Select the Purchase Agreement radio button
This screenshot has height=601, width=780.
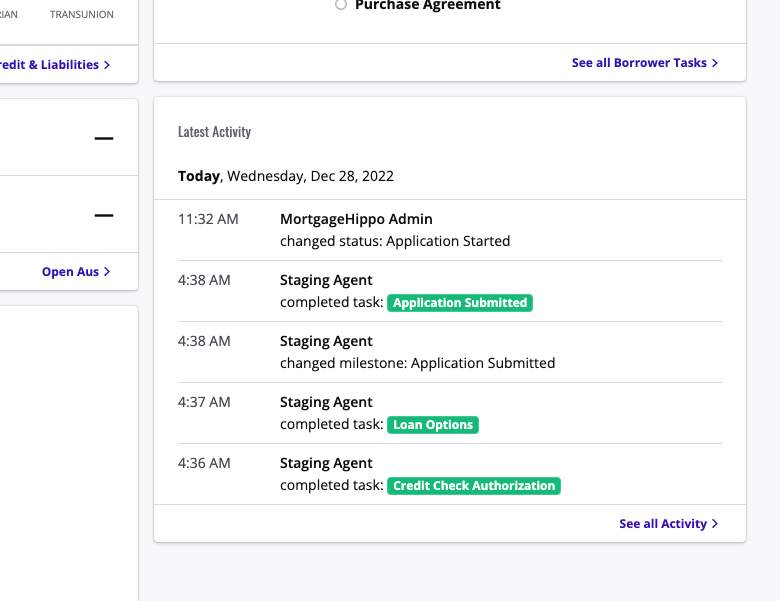[341, 5]
